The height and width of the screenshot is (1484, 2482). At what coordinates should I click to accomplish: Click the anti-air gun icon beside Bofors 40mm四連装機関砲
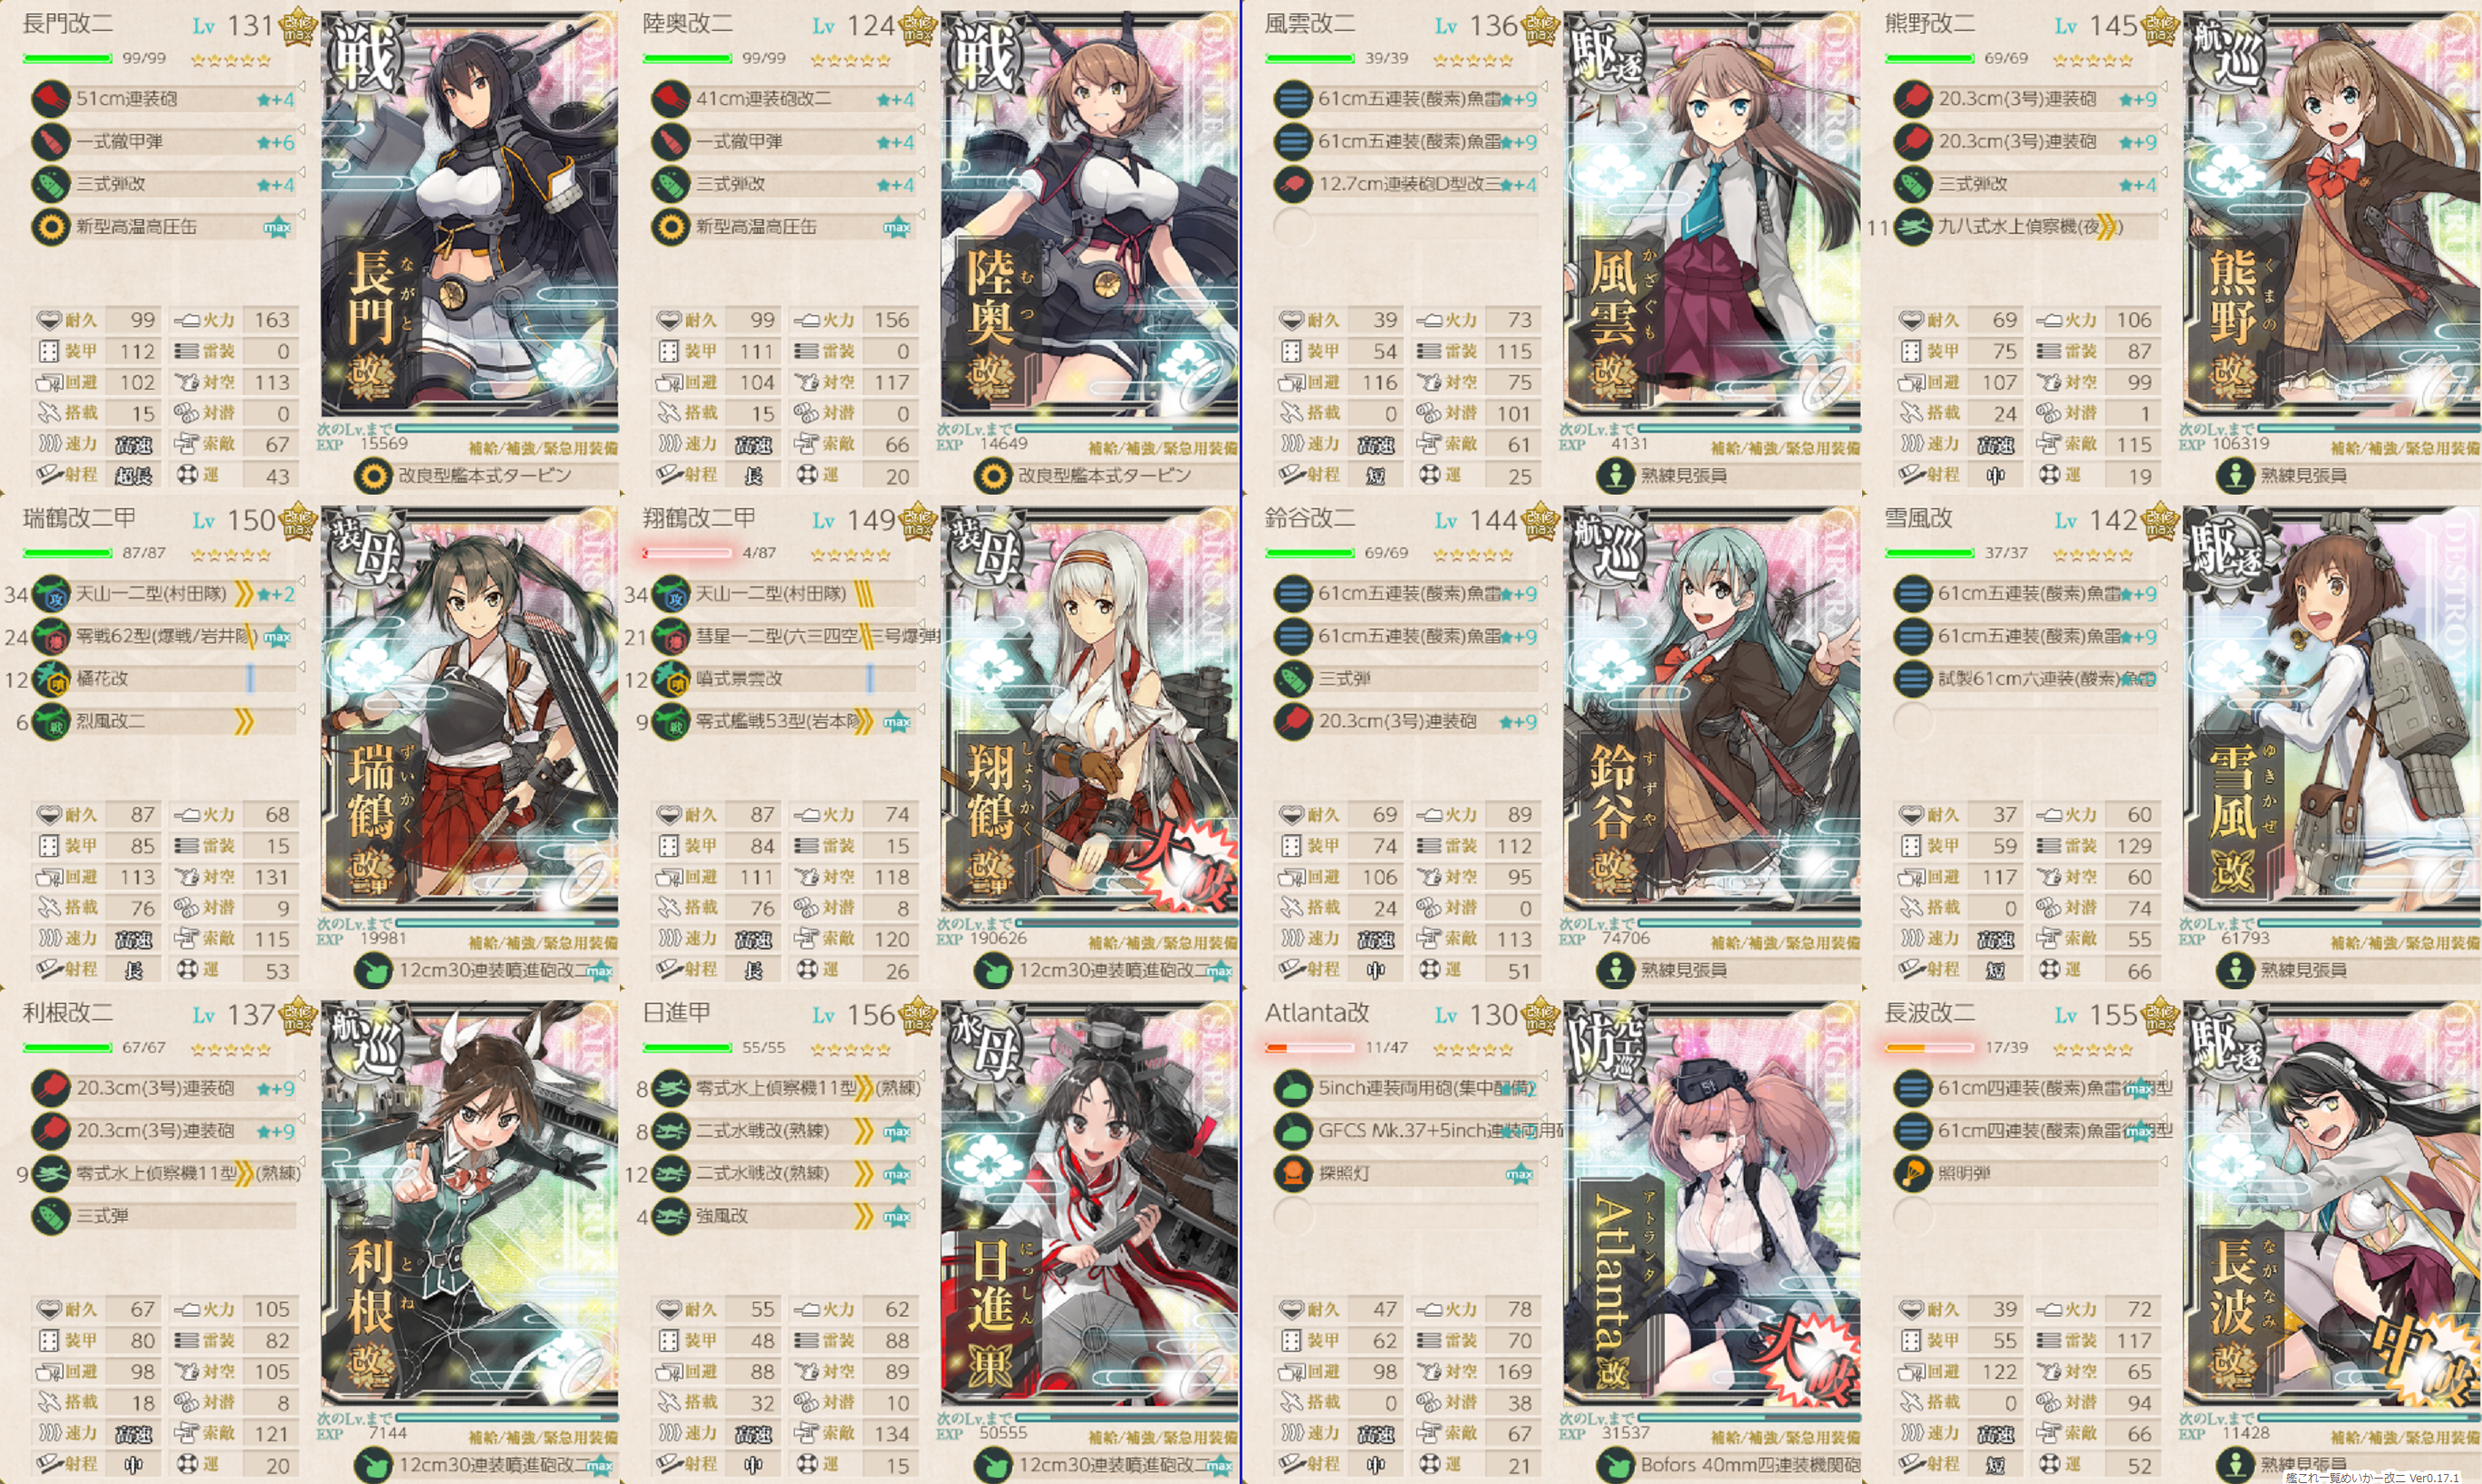1615,1466
